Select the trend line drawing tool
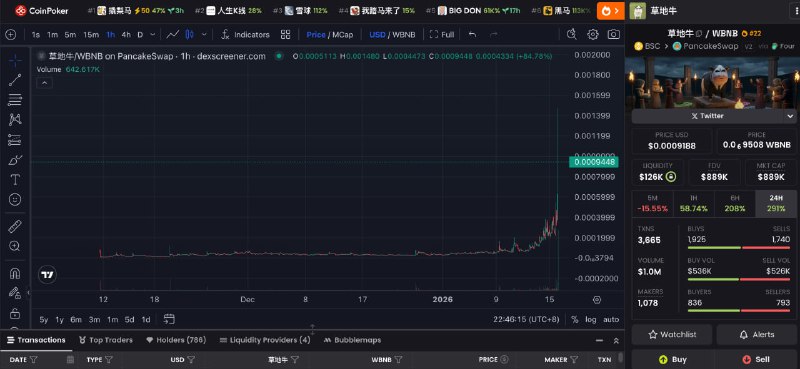Image resolution: width=800 pixels, height=369 pixels. (15, 80)
